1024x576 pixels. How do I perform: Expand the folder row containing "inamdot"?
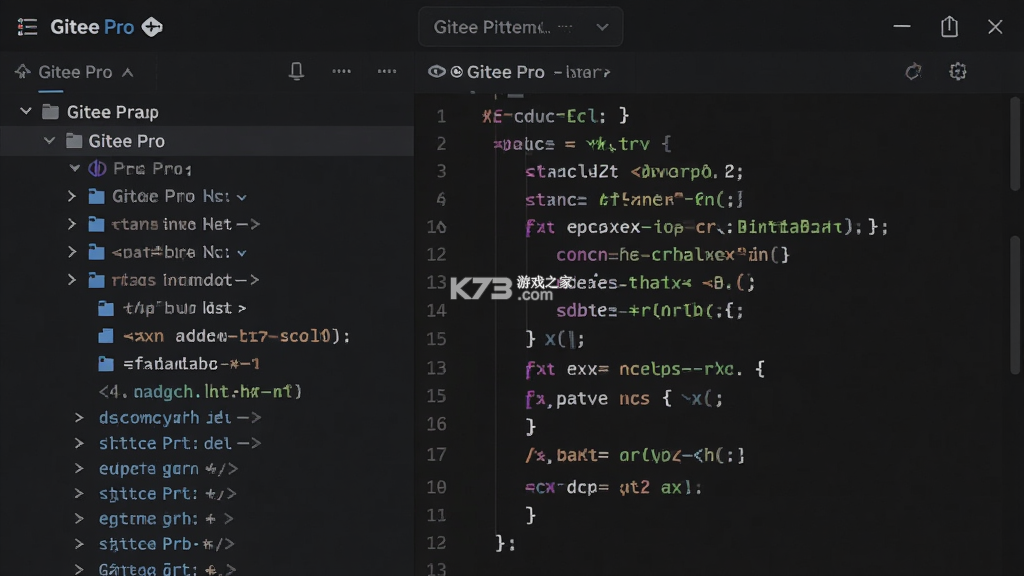pos(72,280)
